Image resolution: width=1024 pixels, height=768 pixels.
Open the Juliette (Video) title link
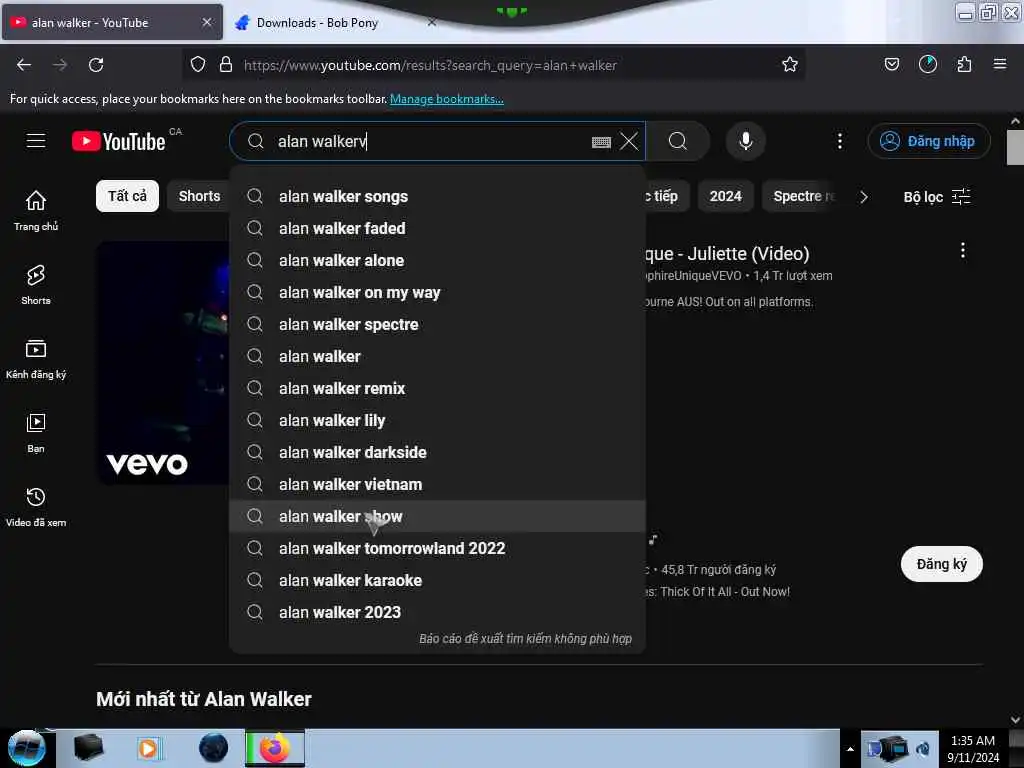728,253
